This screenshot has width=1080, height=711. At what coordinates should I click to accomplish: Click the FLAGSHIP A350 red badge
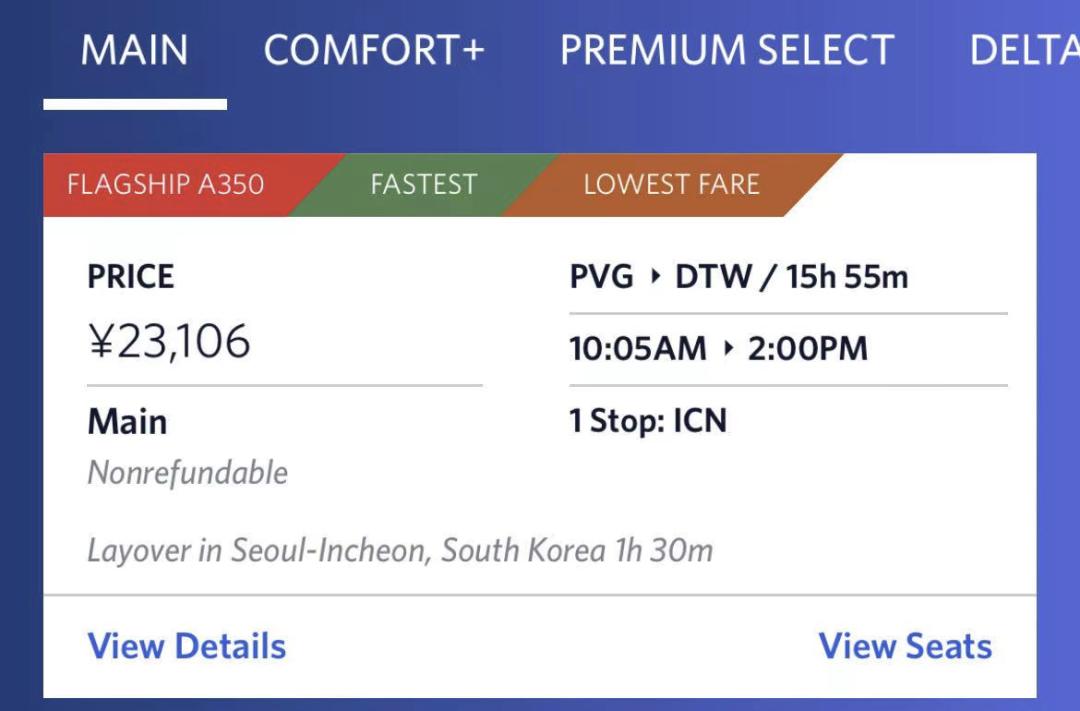tap(165, 185)
